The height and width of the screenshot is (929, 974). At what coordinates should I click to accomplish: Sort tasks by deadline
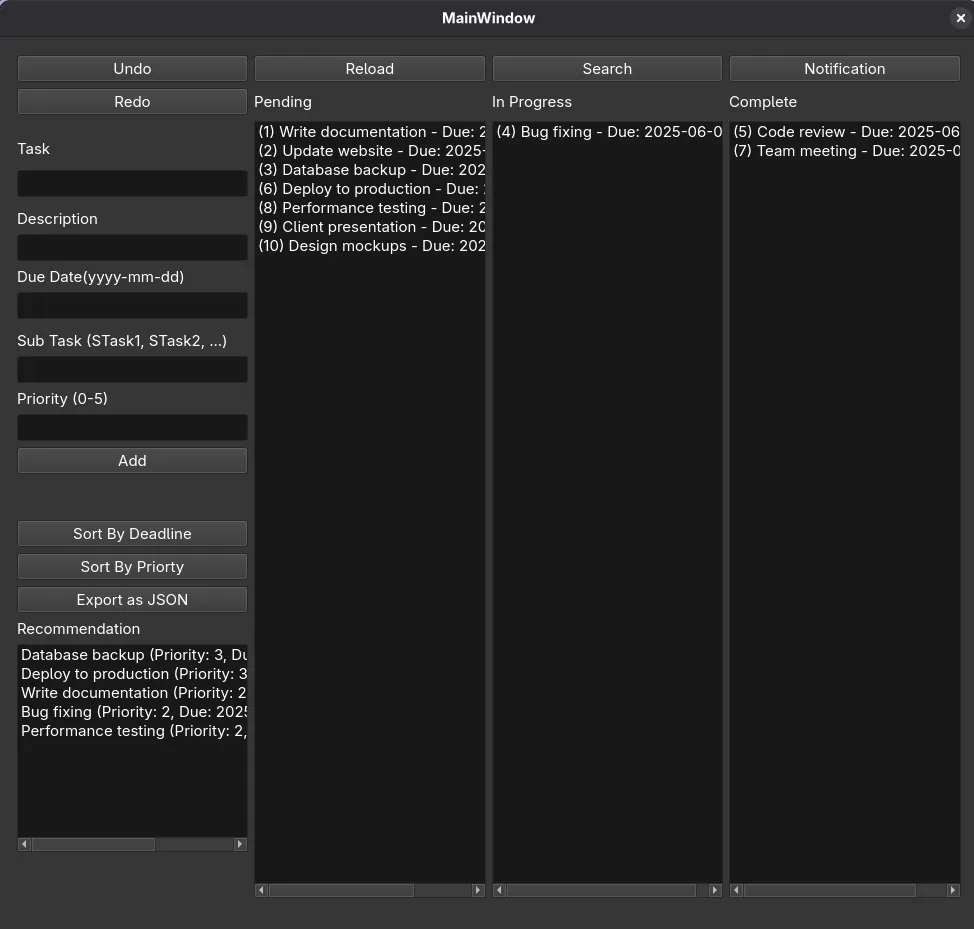(x=132, y=533)
